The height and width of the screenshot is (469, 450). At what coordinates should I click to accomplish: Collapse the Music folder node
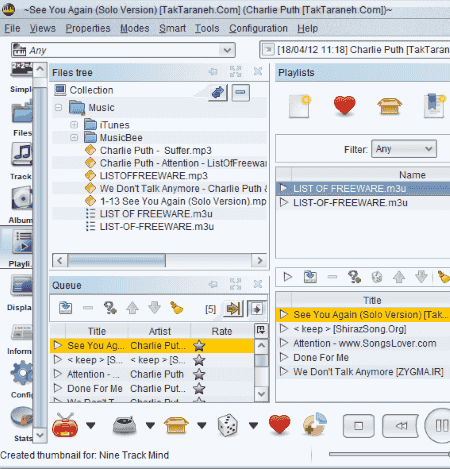click(x=58, y=108)
